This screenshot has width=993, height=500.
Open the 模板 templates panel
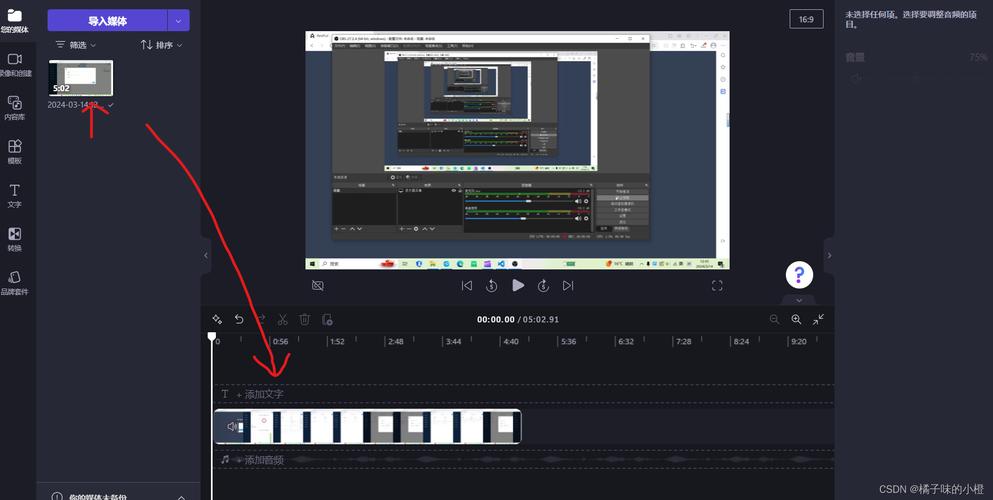pyautogui.click(x=15, y=151)
